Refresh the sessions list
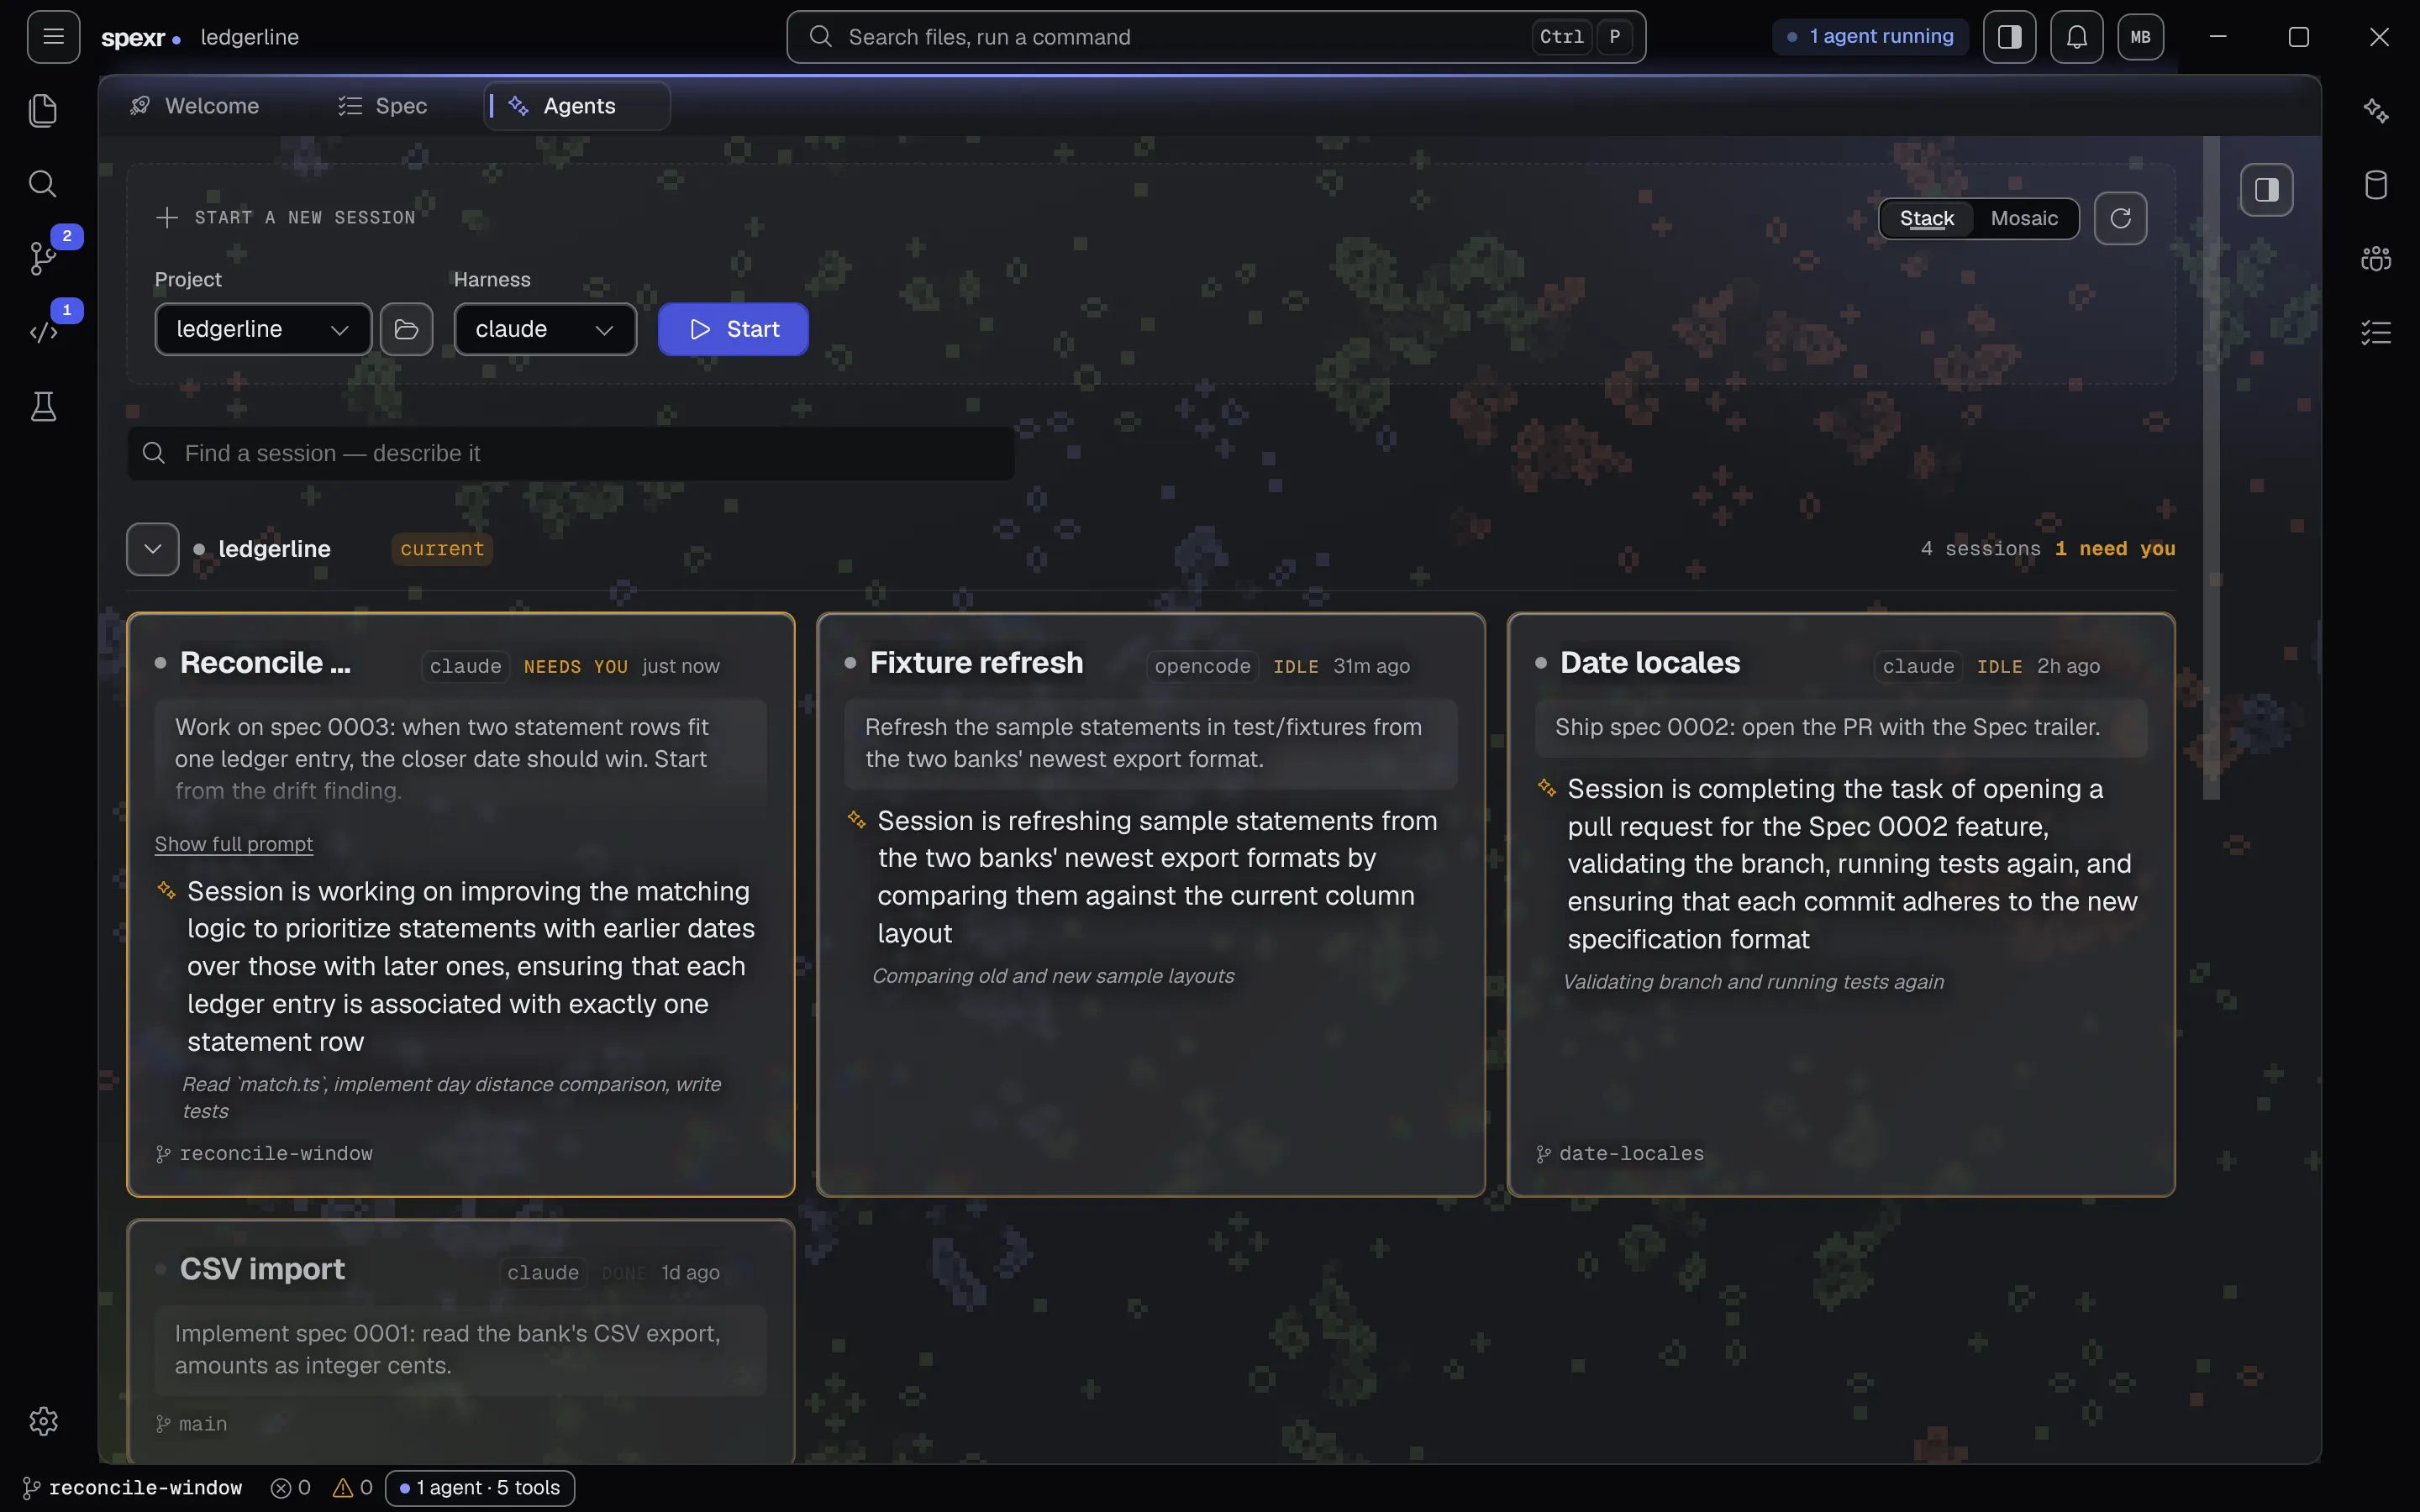The width and height of the screenshot is (2420, 1512). click(x=2120, y=218)
